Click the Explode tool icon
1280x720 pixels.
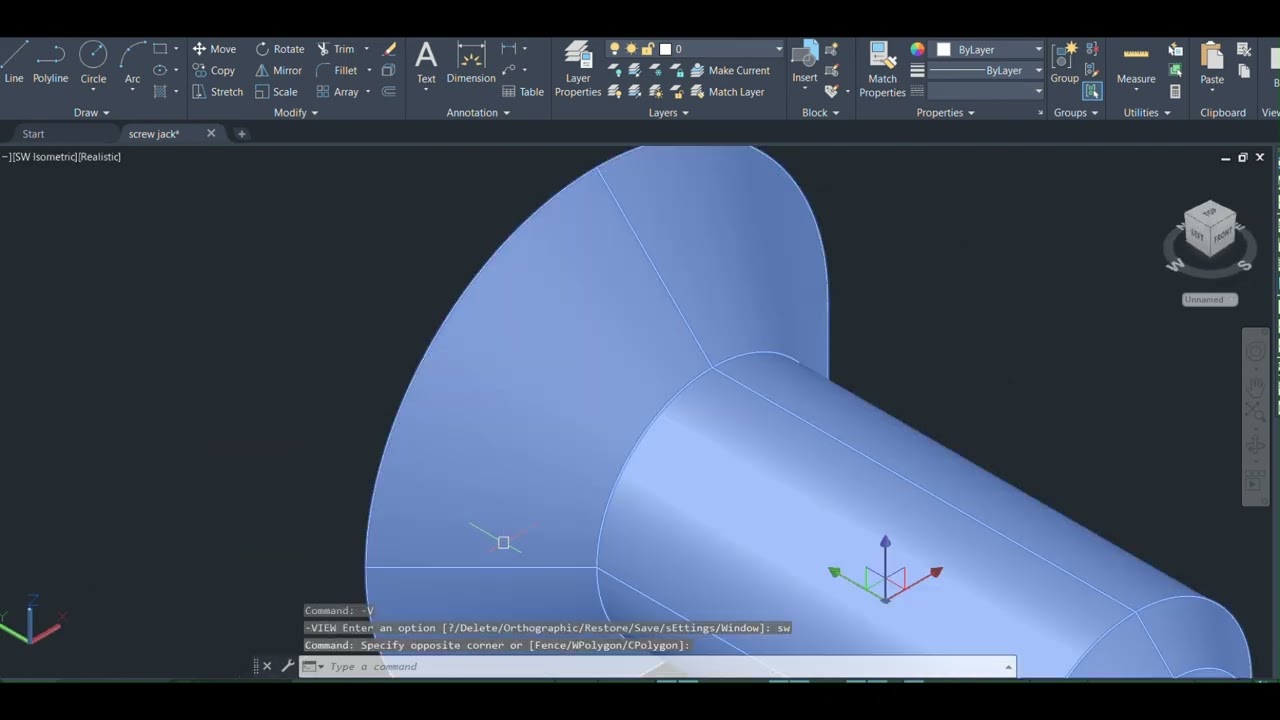pos(389,70)
